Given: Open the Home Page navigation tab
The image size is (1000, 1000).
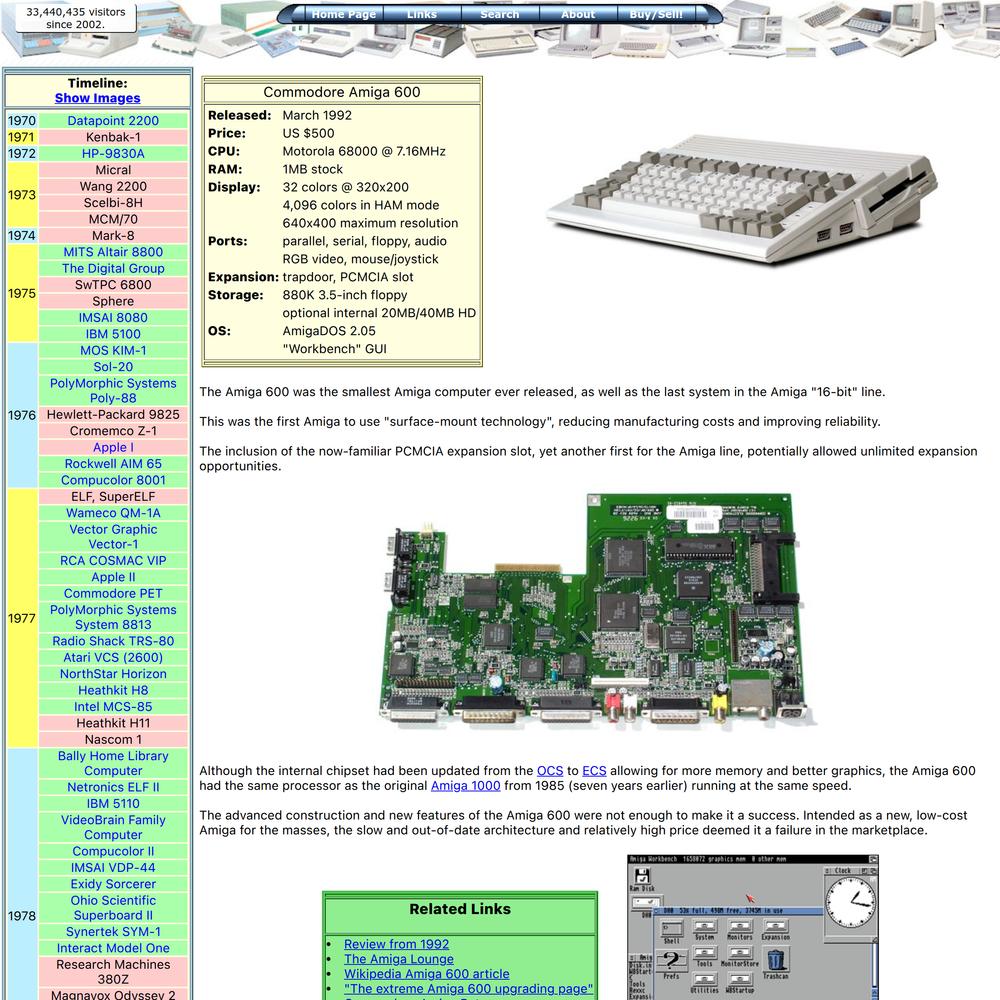Looking at the screenshot, I should click(343, 14).
